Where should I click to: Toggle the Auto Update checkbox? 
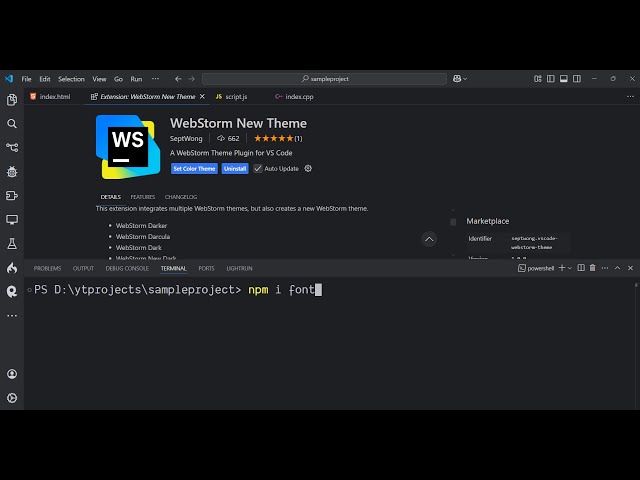[257, 169]
